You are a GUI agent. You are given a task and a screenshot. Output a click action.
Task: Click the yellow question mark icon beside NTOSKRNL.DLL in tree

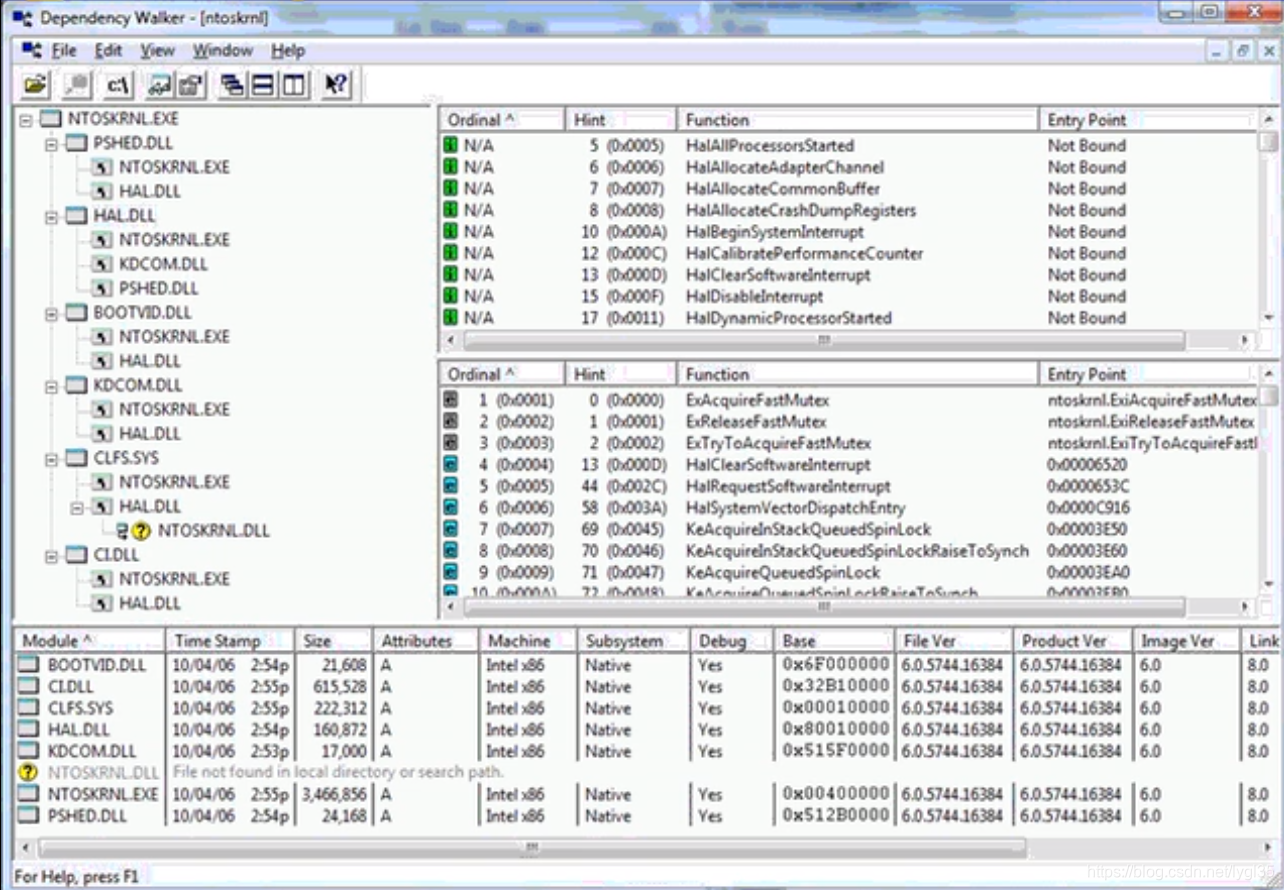click(141, 531)
